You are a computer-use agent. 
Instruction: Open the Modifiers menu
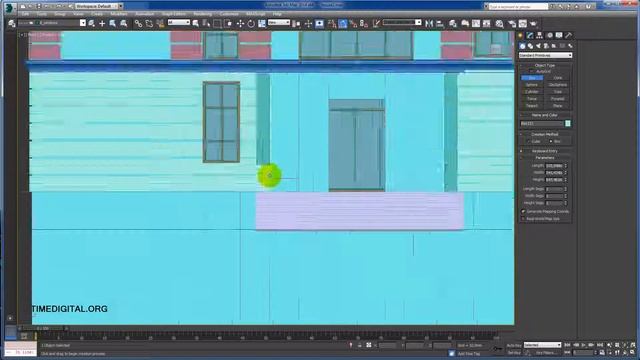coord(119,14)
